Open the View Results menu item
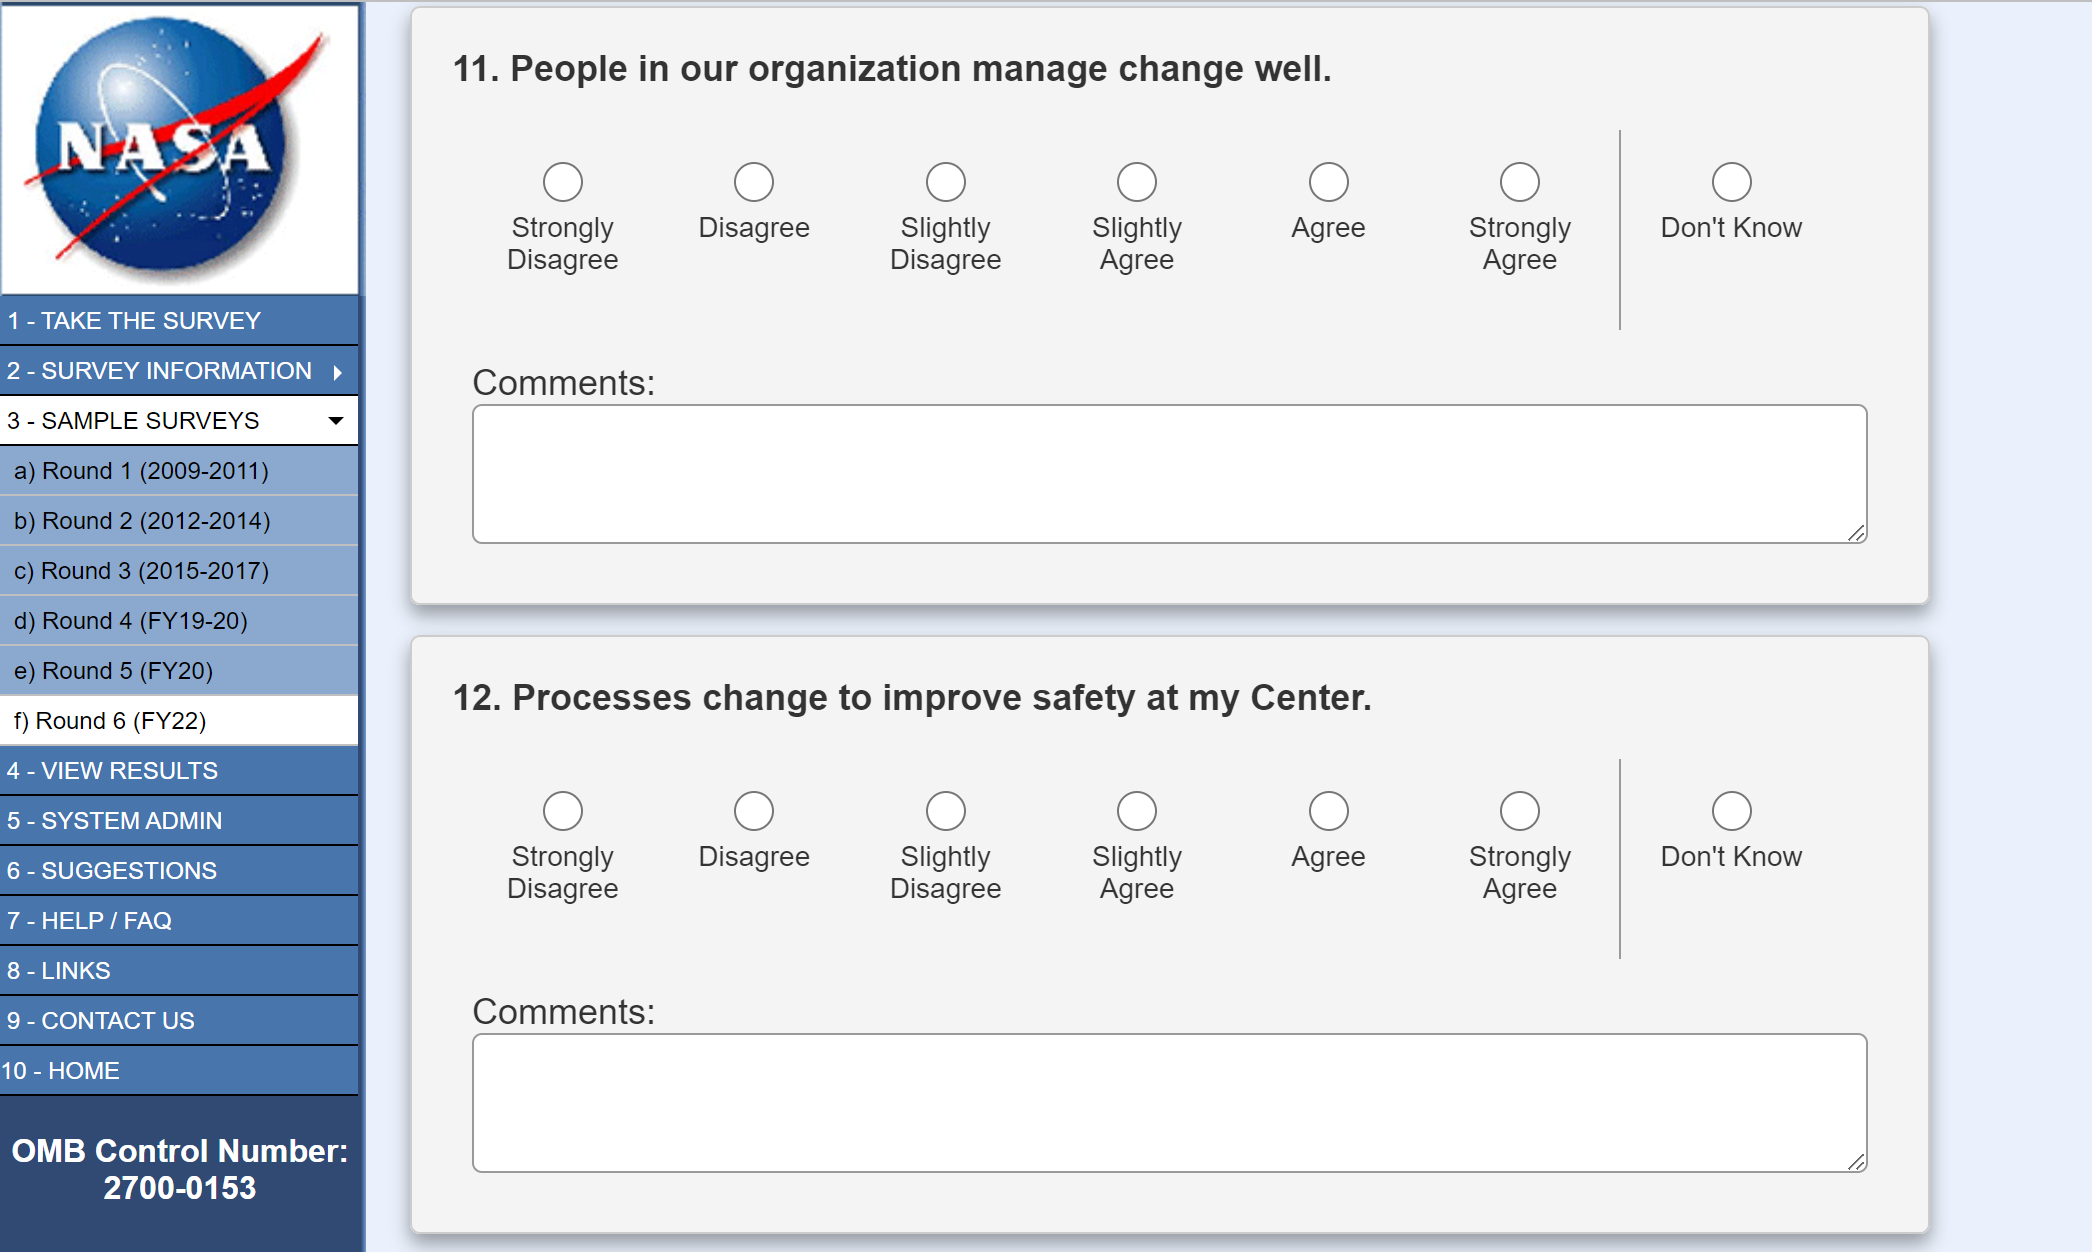The width and height of the screenshot is (2092, 1252). [x=112, y=771]
